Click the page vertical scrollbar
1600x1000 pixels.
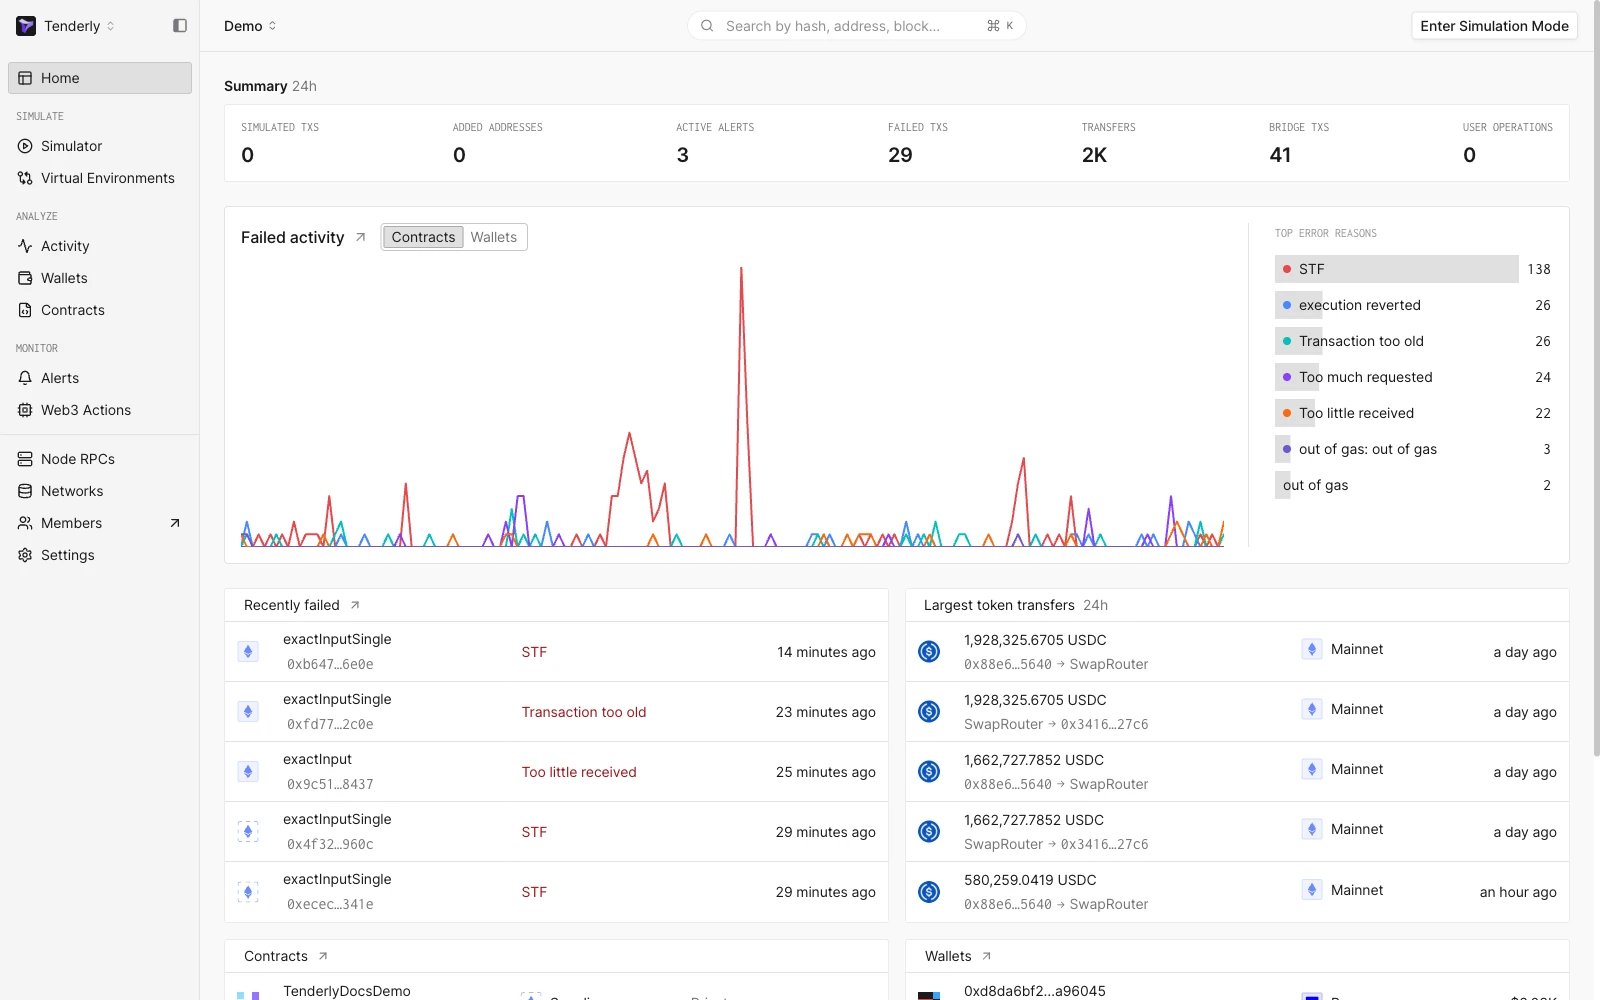pos(1596,380)
